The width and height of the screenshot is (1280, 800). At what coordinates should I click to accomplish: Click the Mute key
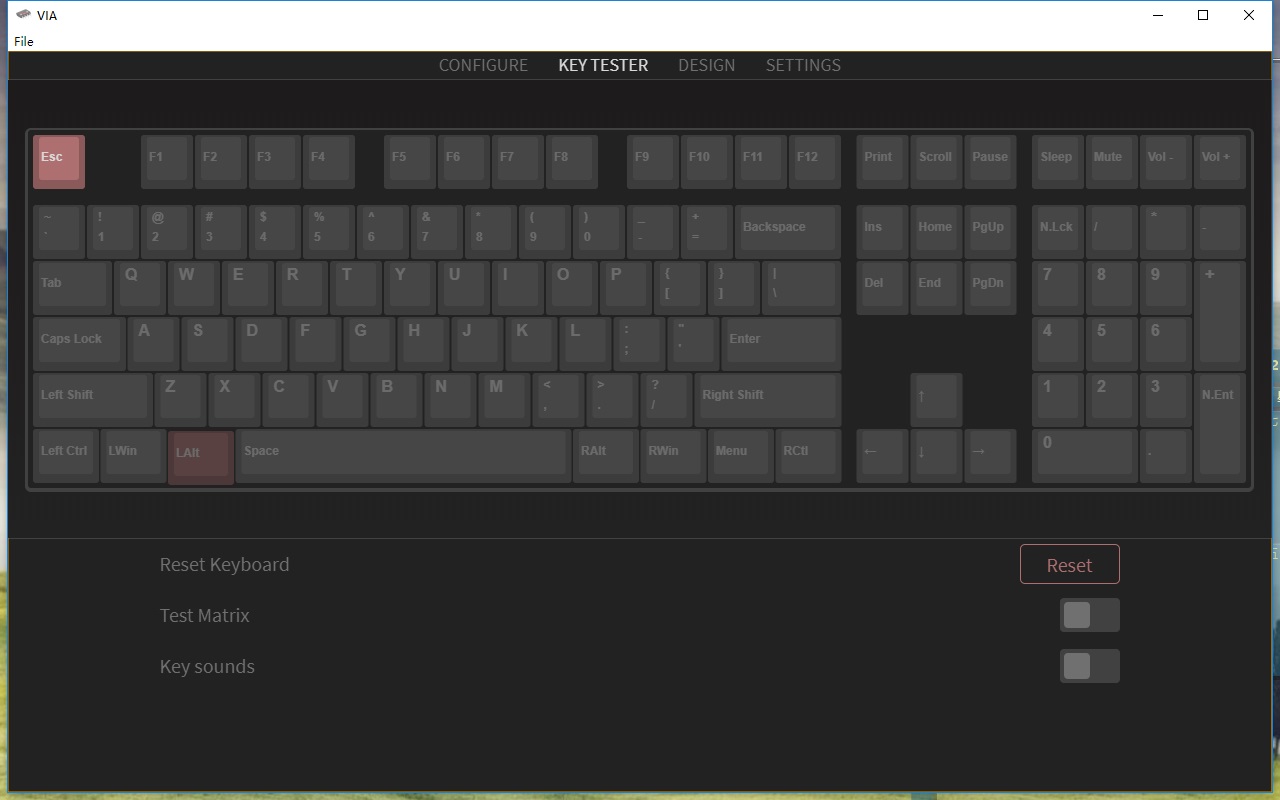[x=1112, y=162]
